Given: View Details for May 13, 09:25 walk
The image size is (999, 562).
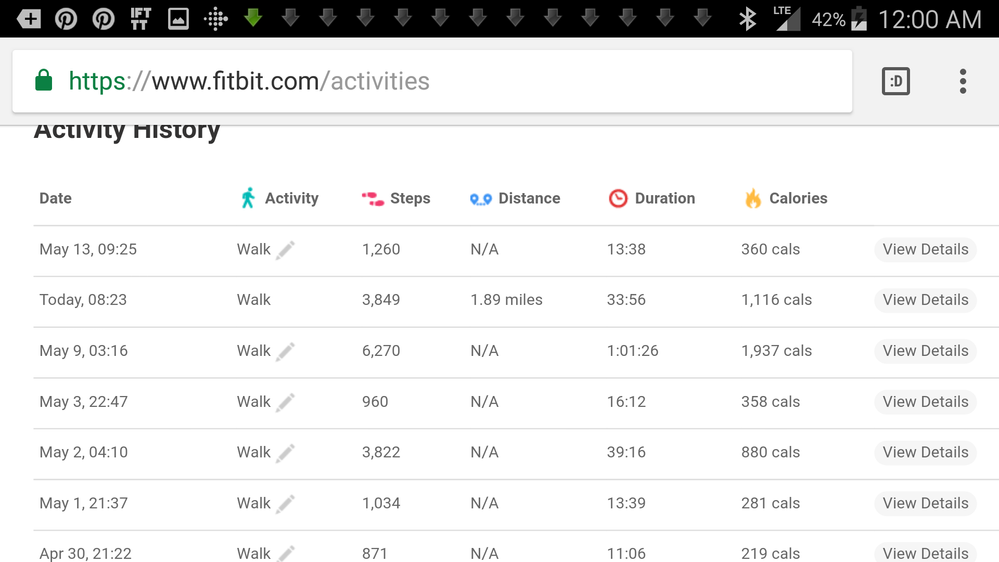Looking at the screenshot, I should tap(925, 249).
